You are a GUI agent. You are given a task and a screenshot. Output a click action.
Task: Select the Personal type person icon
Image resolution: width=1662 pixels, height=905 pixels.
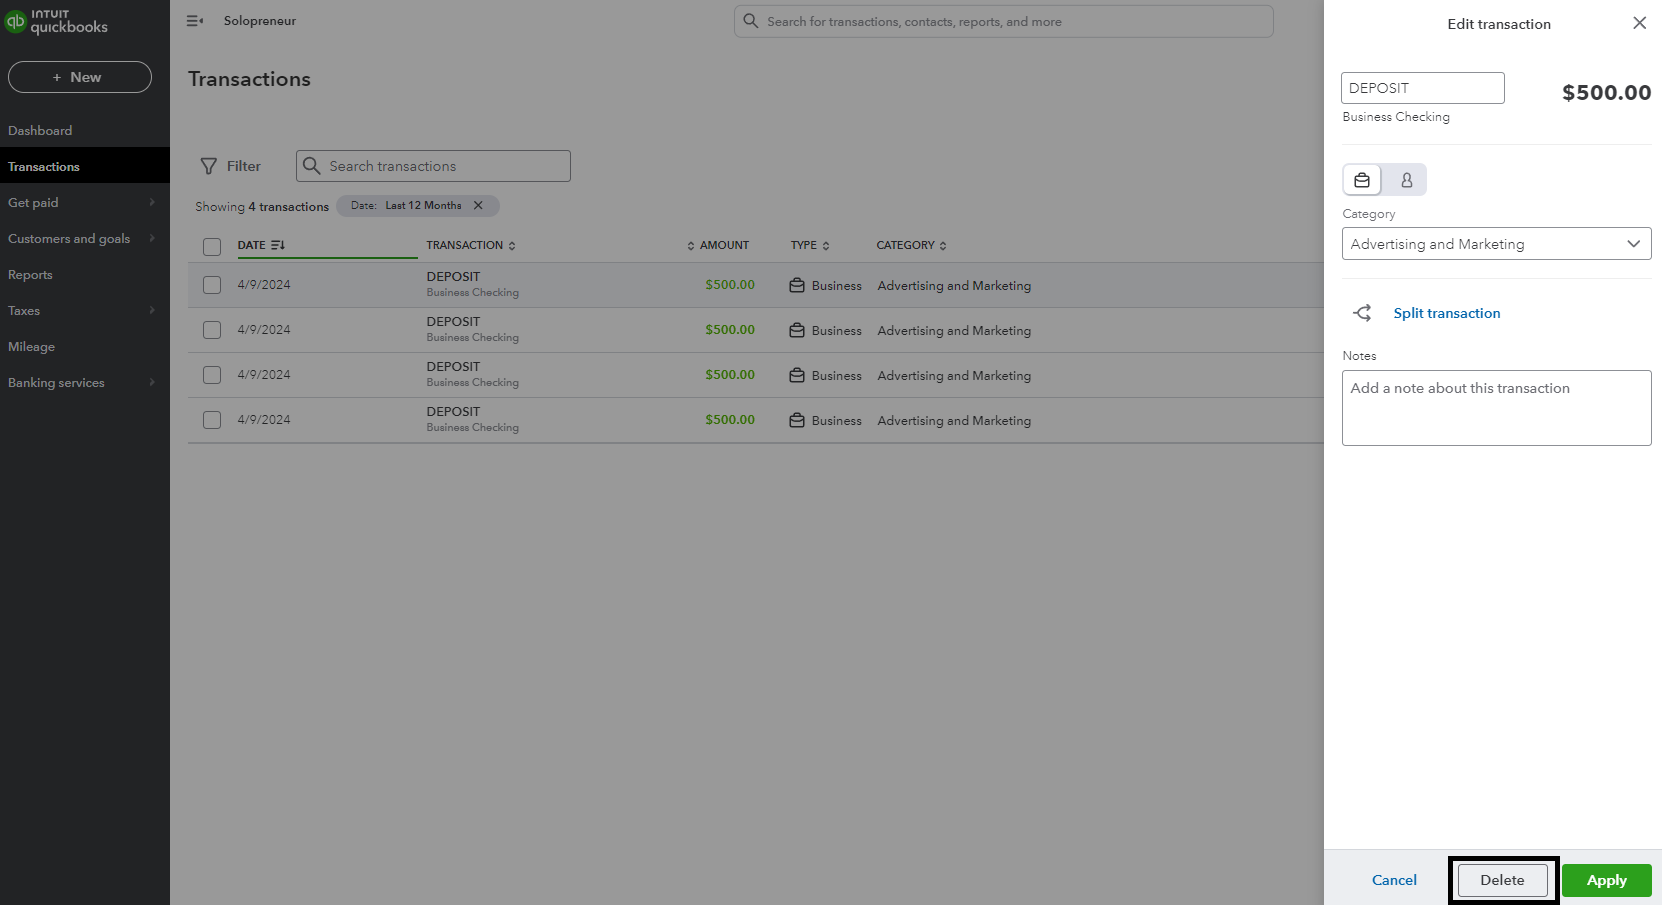1406,180
